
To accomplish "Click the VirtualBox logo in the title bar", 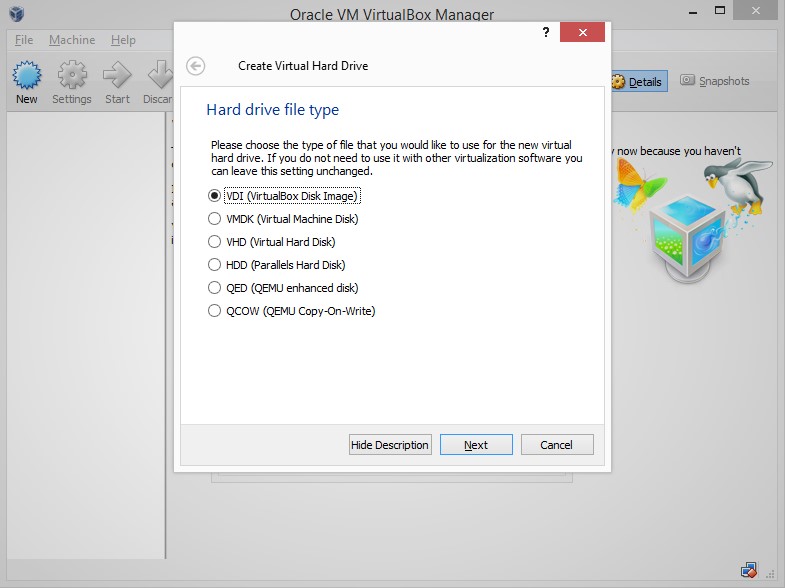I will click(x=17, y=13).
